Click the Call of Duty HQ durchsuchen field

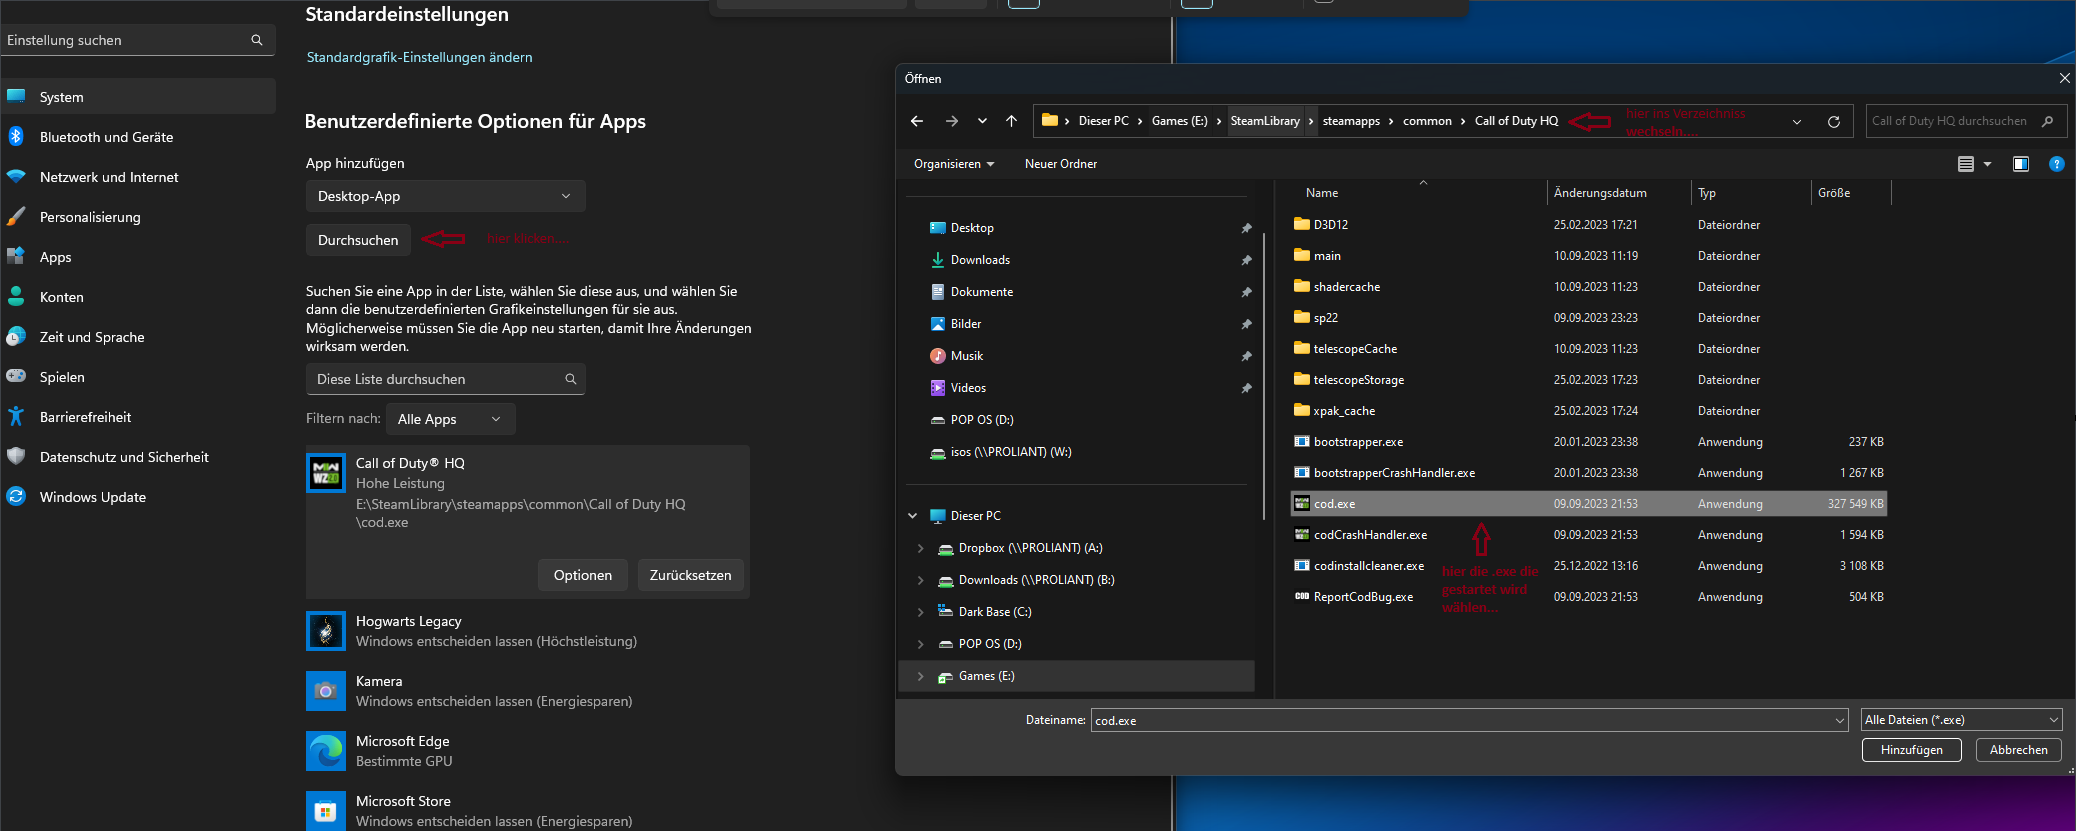(x=1964, y=121)
